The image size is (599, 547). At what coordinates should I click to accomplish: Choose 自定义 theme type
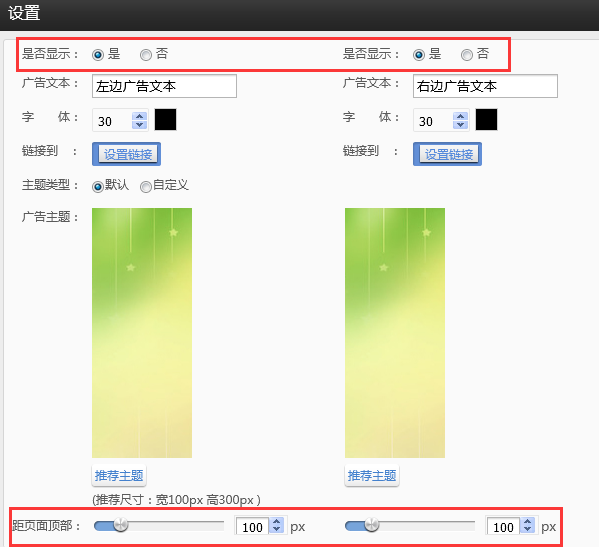coord(146,187)
